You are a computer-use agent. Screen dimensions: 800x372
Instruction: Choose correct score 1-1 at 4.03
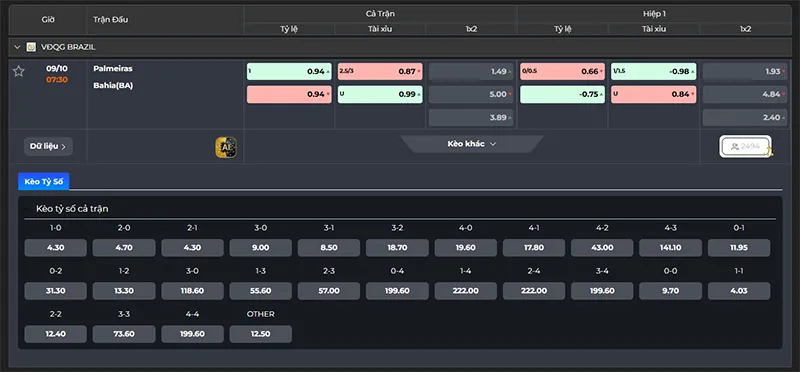point(739,291)
